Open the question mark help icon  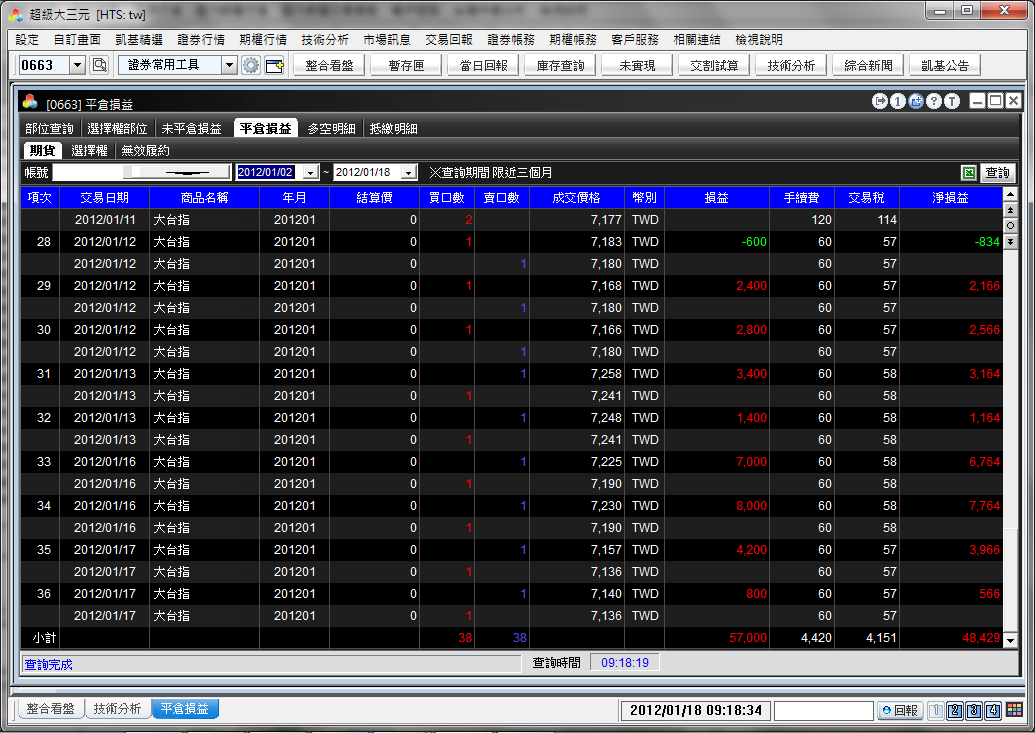point(933,101)
